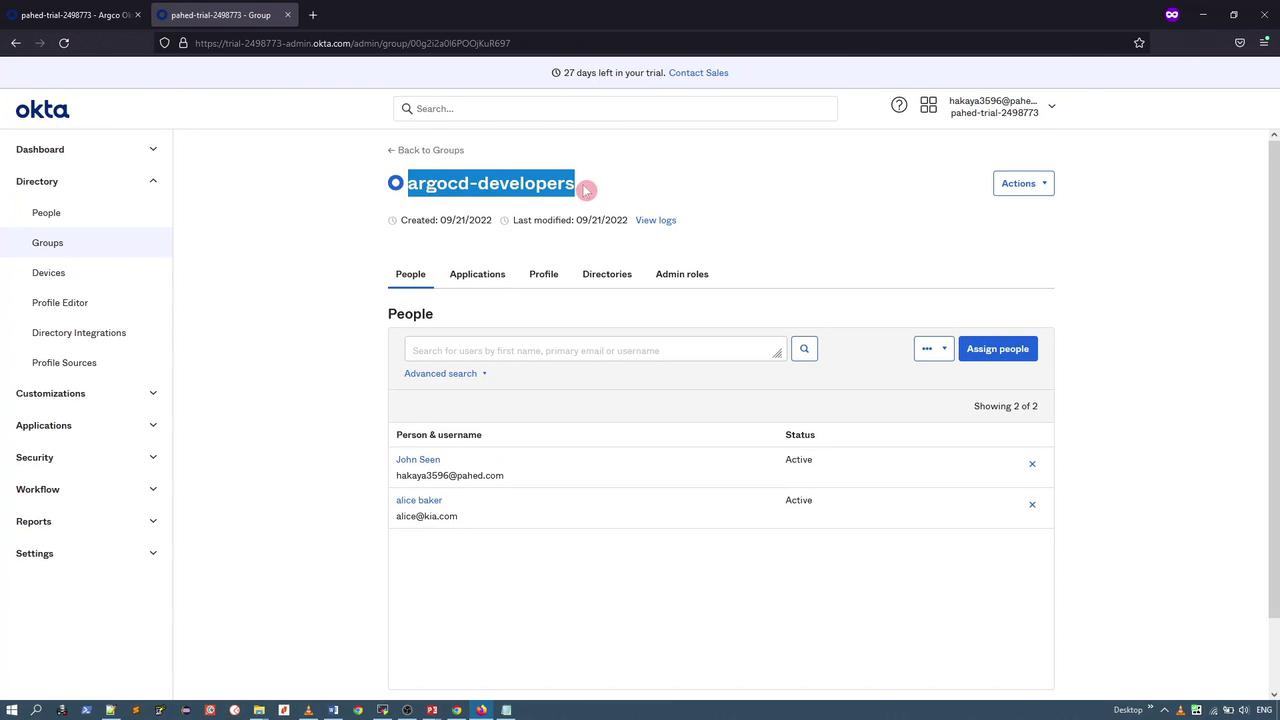Remove John Seen from the group
The image size is (1280, 720).
1032,464
